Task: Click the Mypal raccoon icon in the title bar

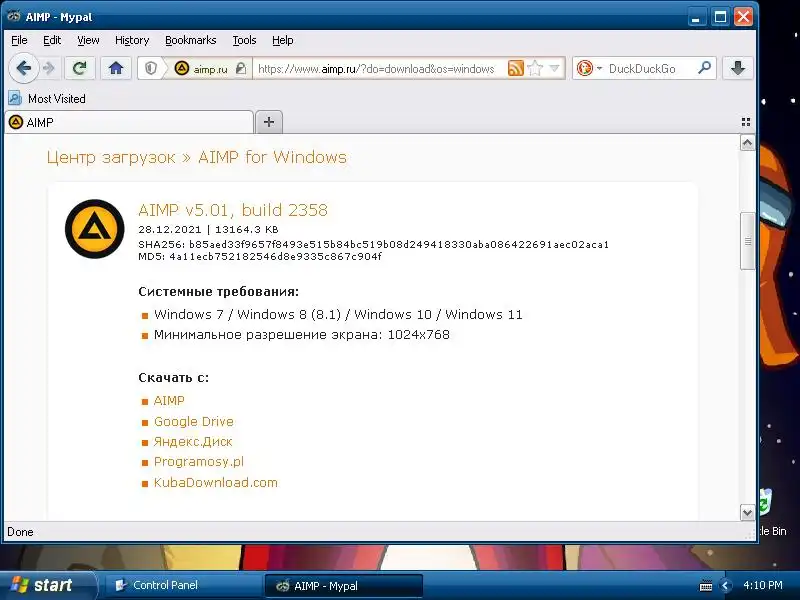Action: click(x=13, y=16)
